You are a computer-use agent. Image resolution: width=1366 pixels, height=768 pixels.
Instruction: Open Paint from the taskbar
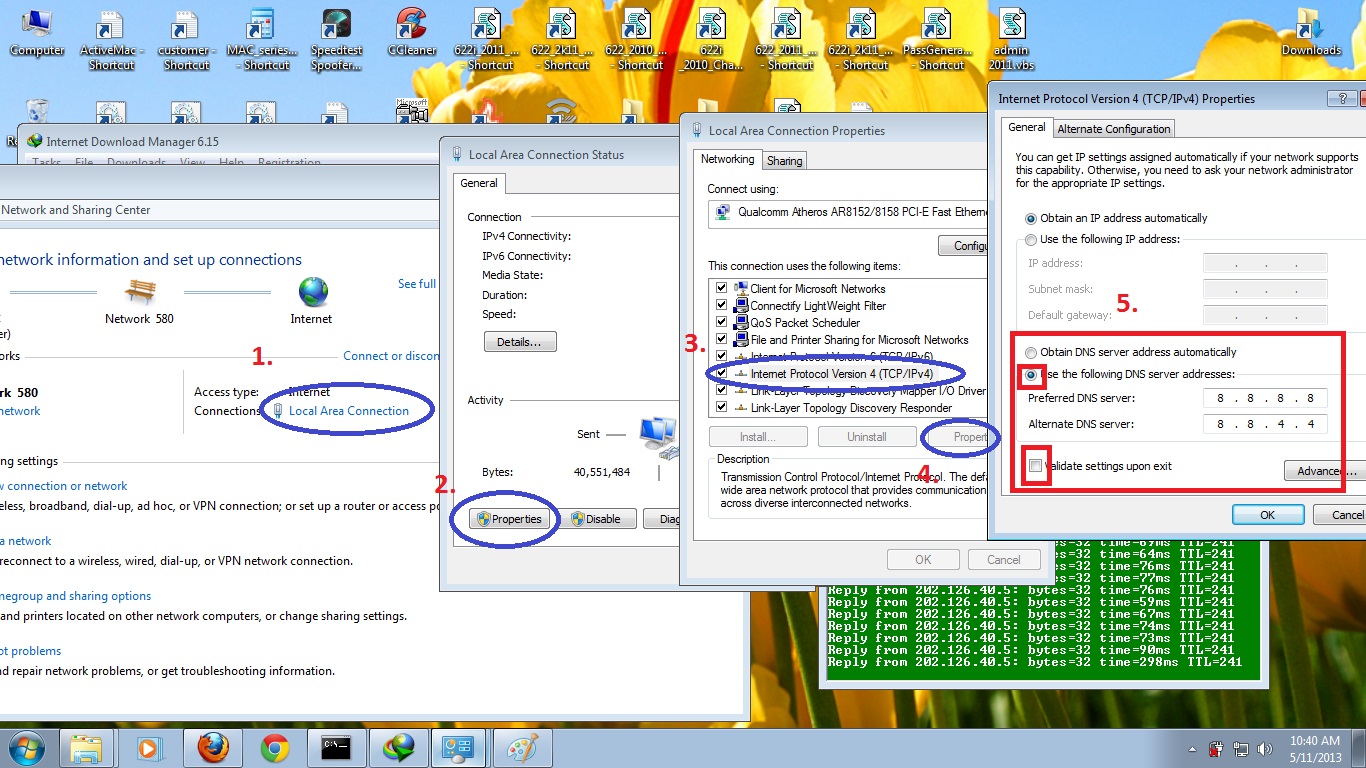point(522,747)
